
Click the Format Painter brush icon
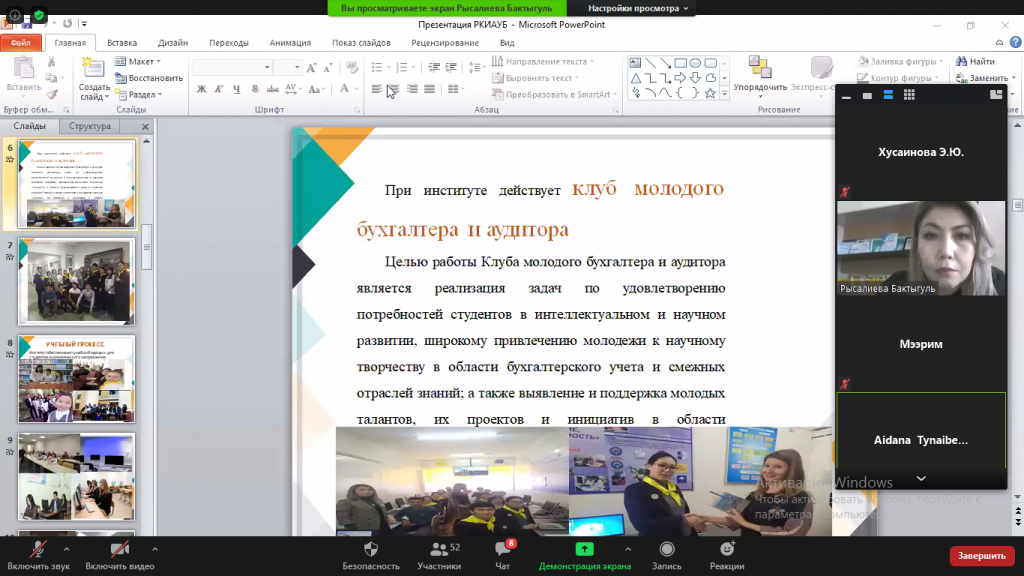point(52,94)
